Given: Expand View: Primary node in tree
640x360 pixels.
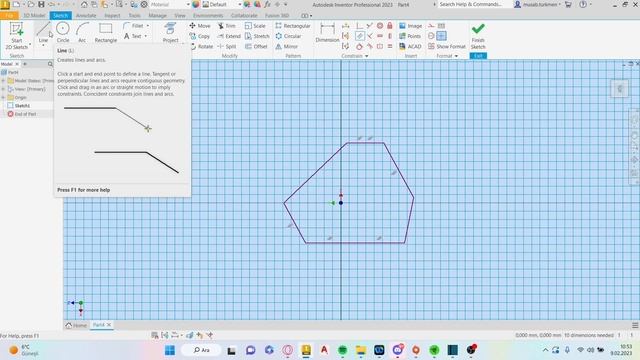Looking at the screenshot, I should point(3,89).
